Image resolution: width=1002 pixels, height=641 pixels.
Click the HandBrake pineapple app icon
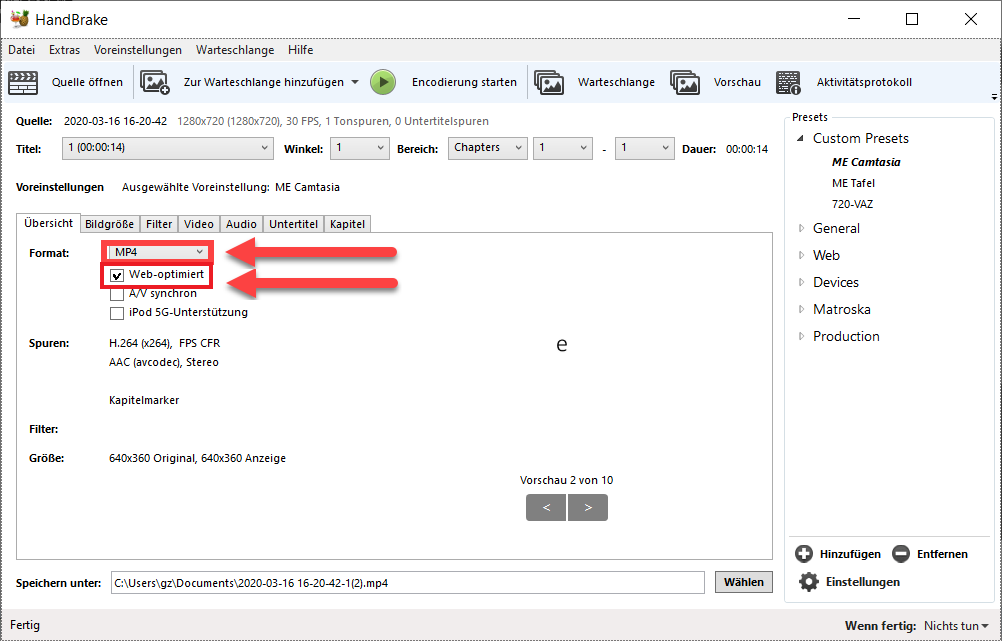[20, 19]
